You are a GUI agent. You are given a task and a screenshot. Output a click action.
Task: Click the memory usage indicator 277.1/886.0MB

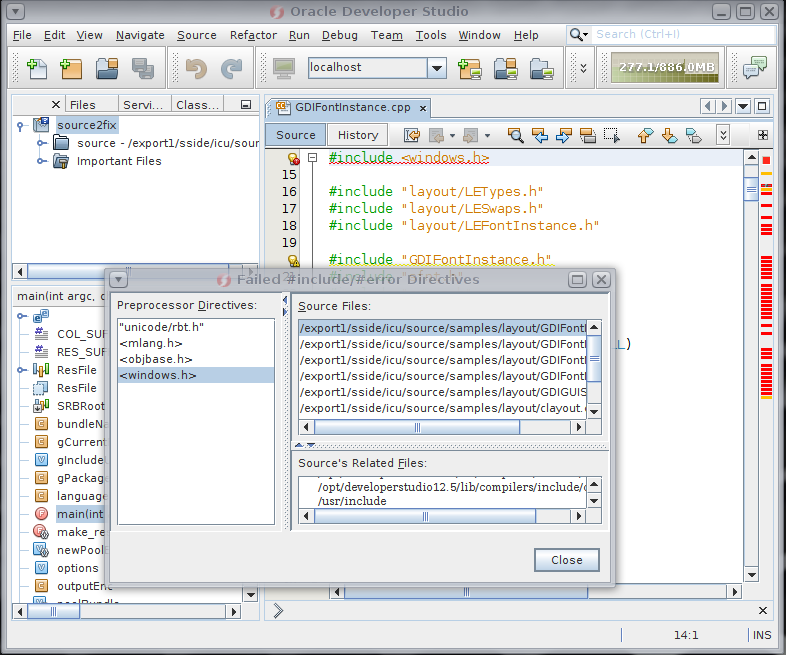(x=666, y=68)
